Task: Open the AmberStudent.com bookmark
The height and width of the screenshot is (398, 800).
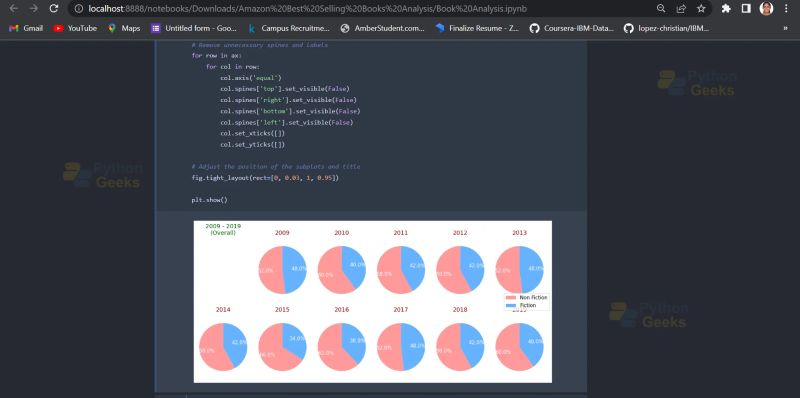Action: 383,29
